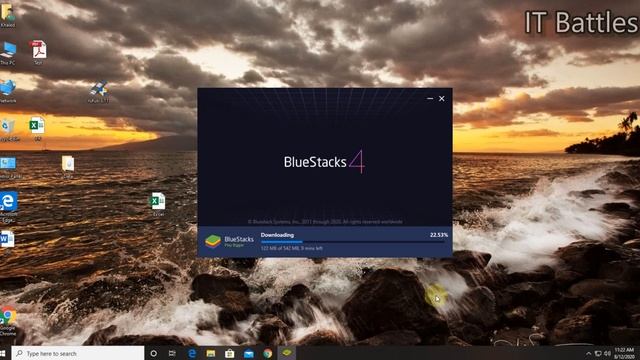Click the download size and time left text

click(291, 248)
